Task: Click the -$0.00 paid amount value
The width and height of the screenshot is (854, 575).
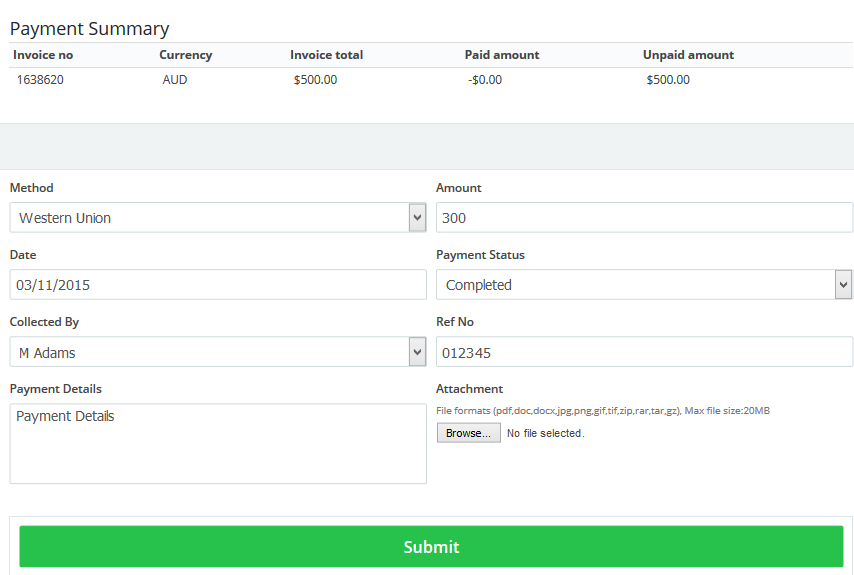Action: (x=484, y=80)
